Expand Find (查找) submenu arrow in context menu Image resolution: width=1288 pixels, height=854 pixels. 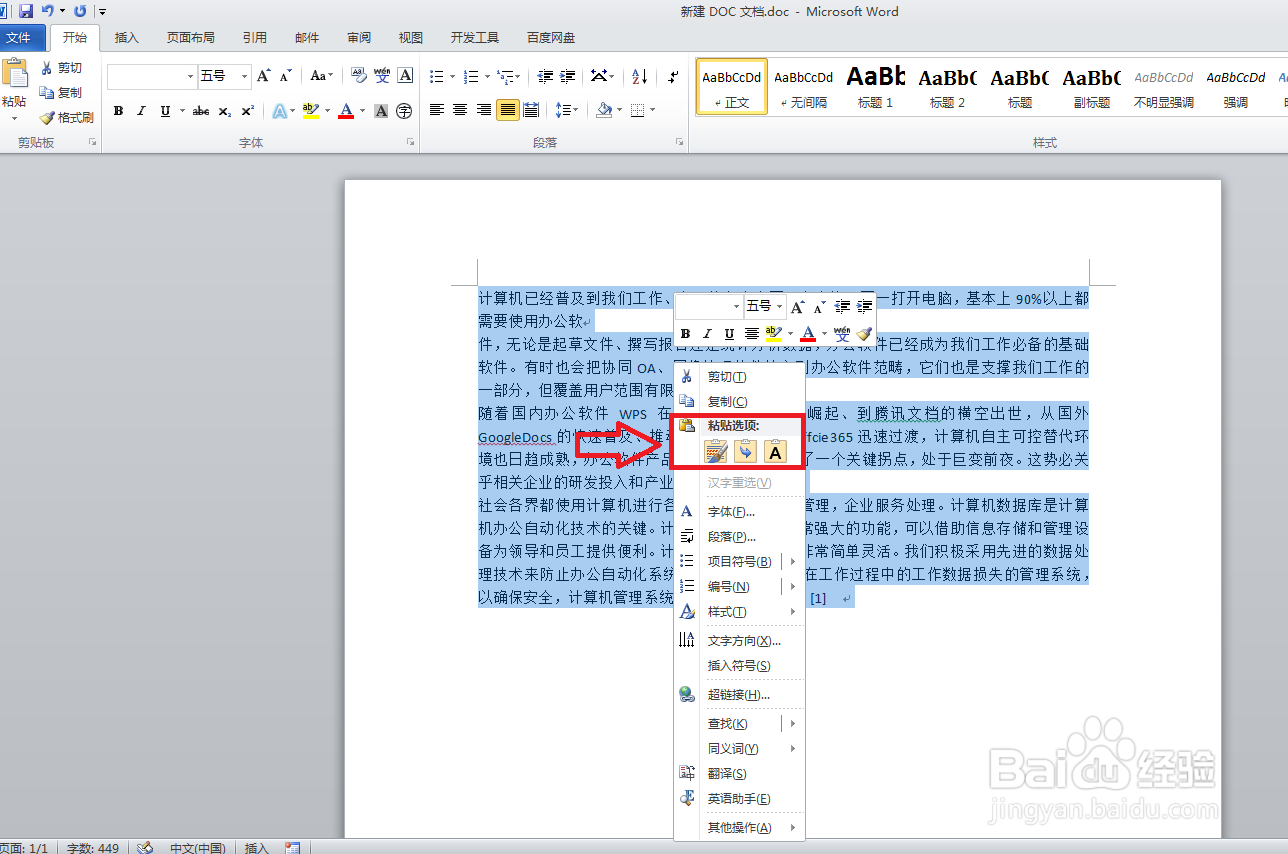(793, 723)
